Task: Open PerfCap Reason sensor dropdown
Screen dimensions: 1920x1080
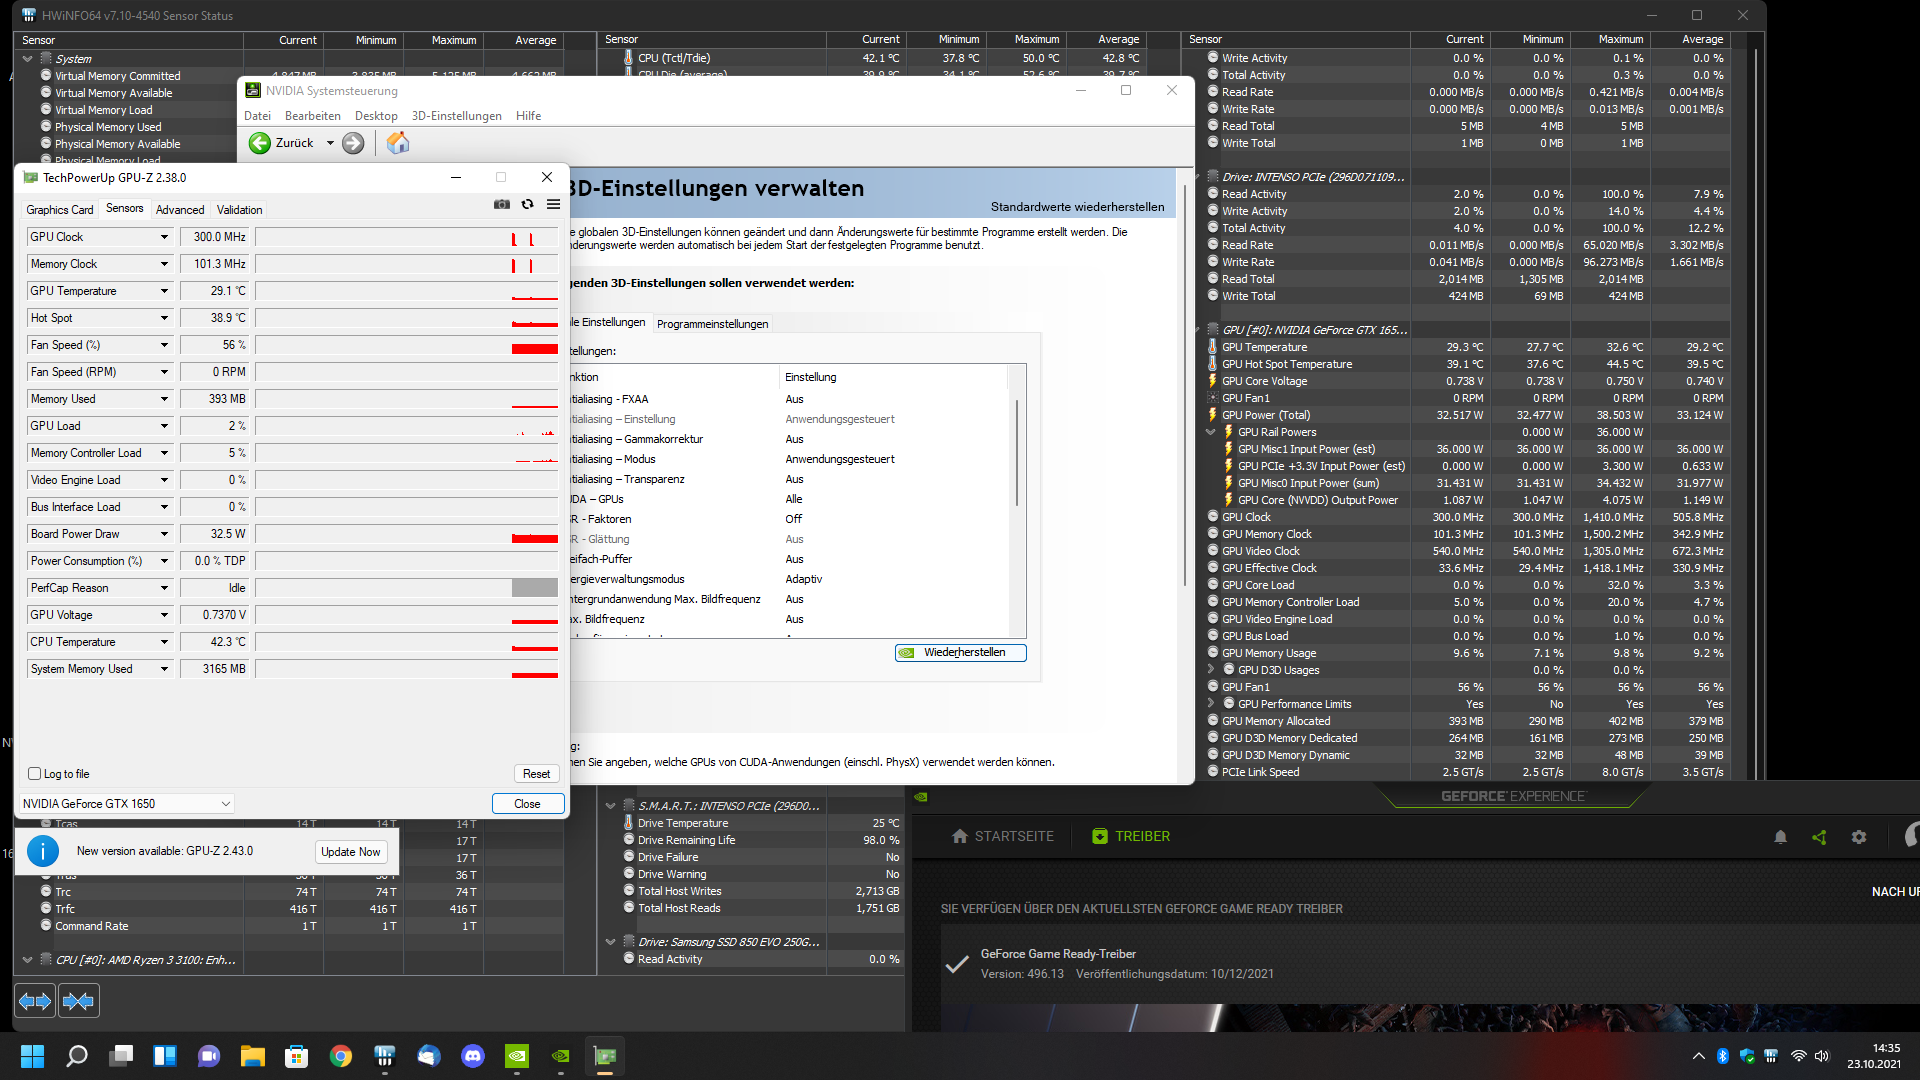Action: coord(164,588)
